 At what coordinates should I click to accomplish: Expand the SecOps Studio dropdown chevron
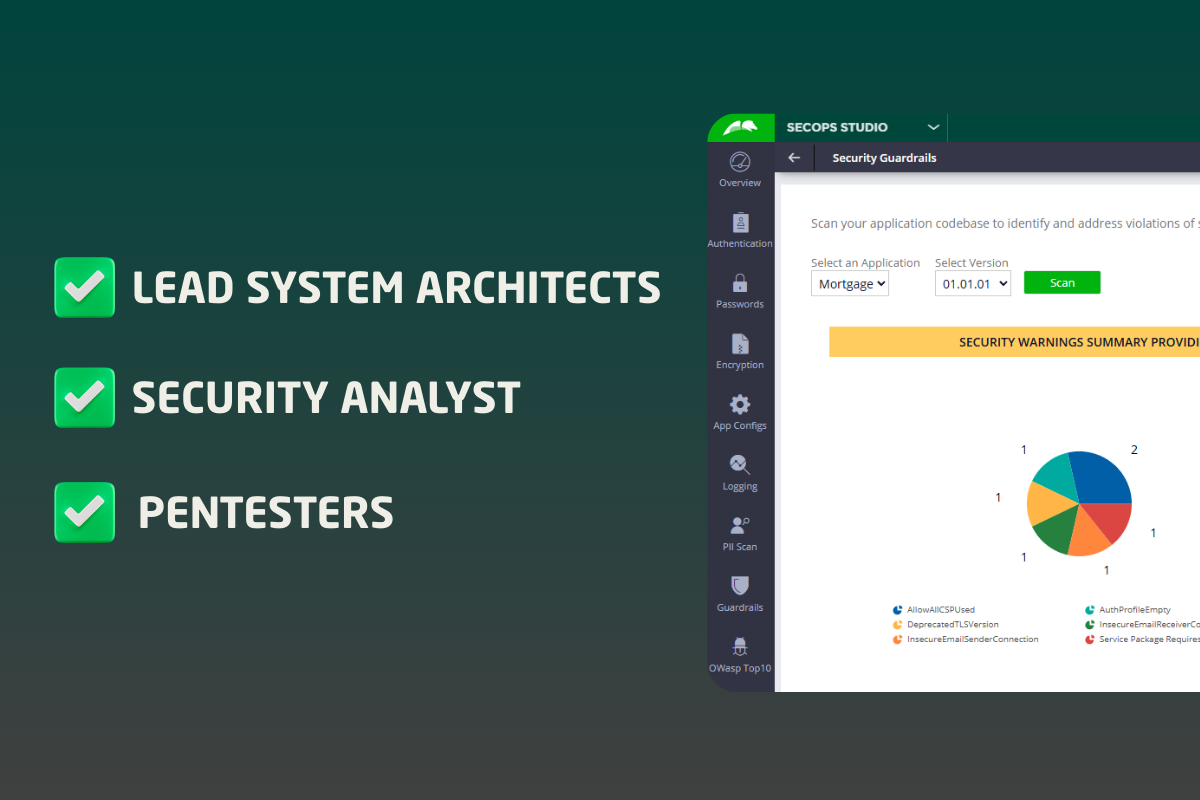tap(933, 127)
